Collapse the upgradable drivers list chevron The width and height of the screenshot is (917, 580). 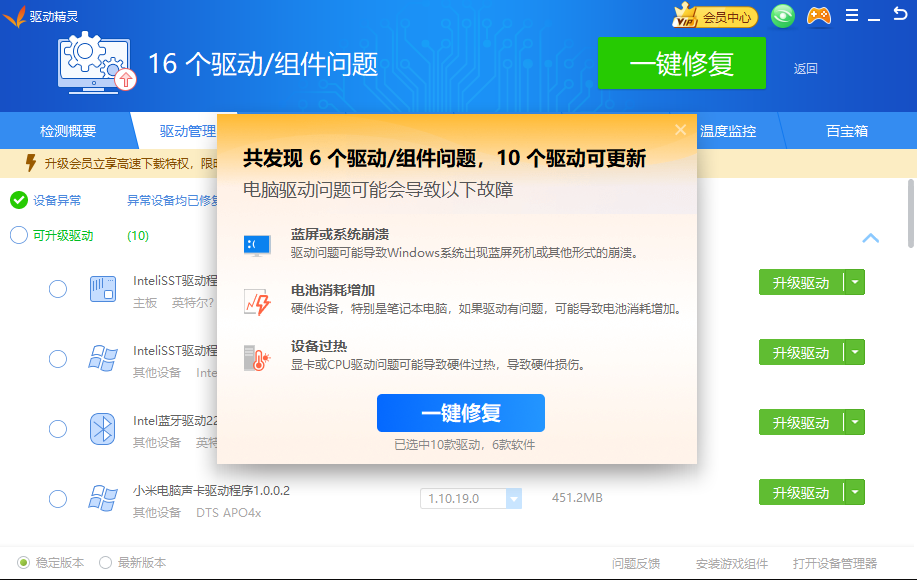870,238
